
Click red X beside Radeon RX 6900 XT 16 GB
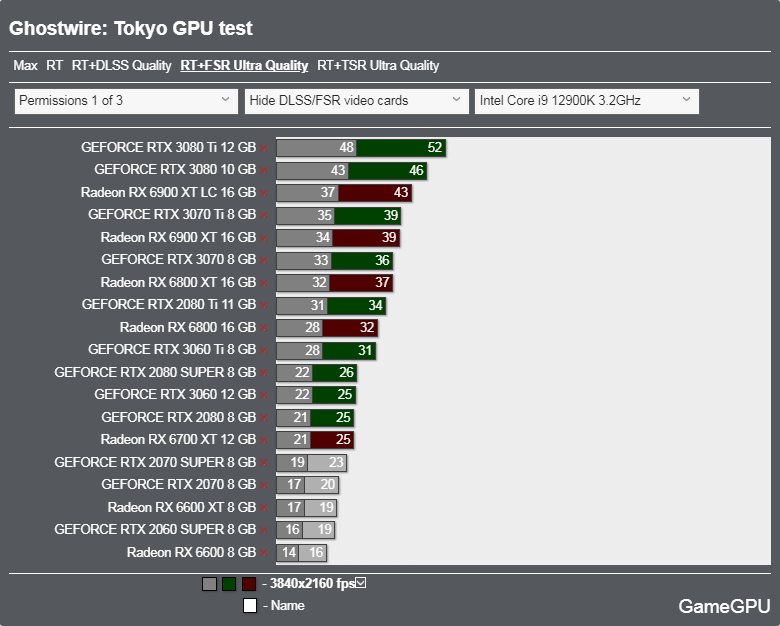264,238
